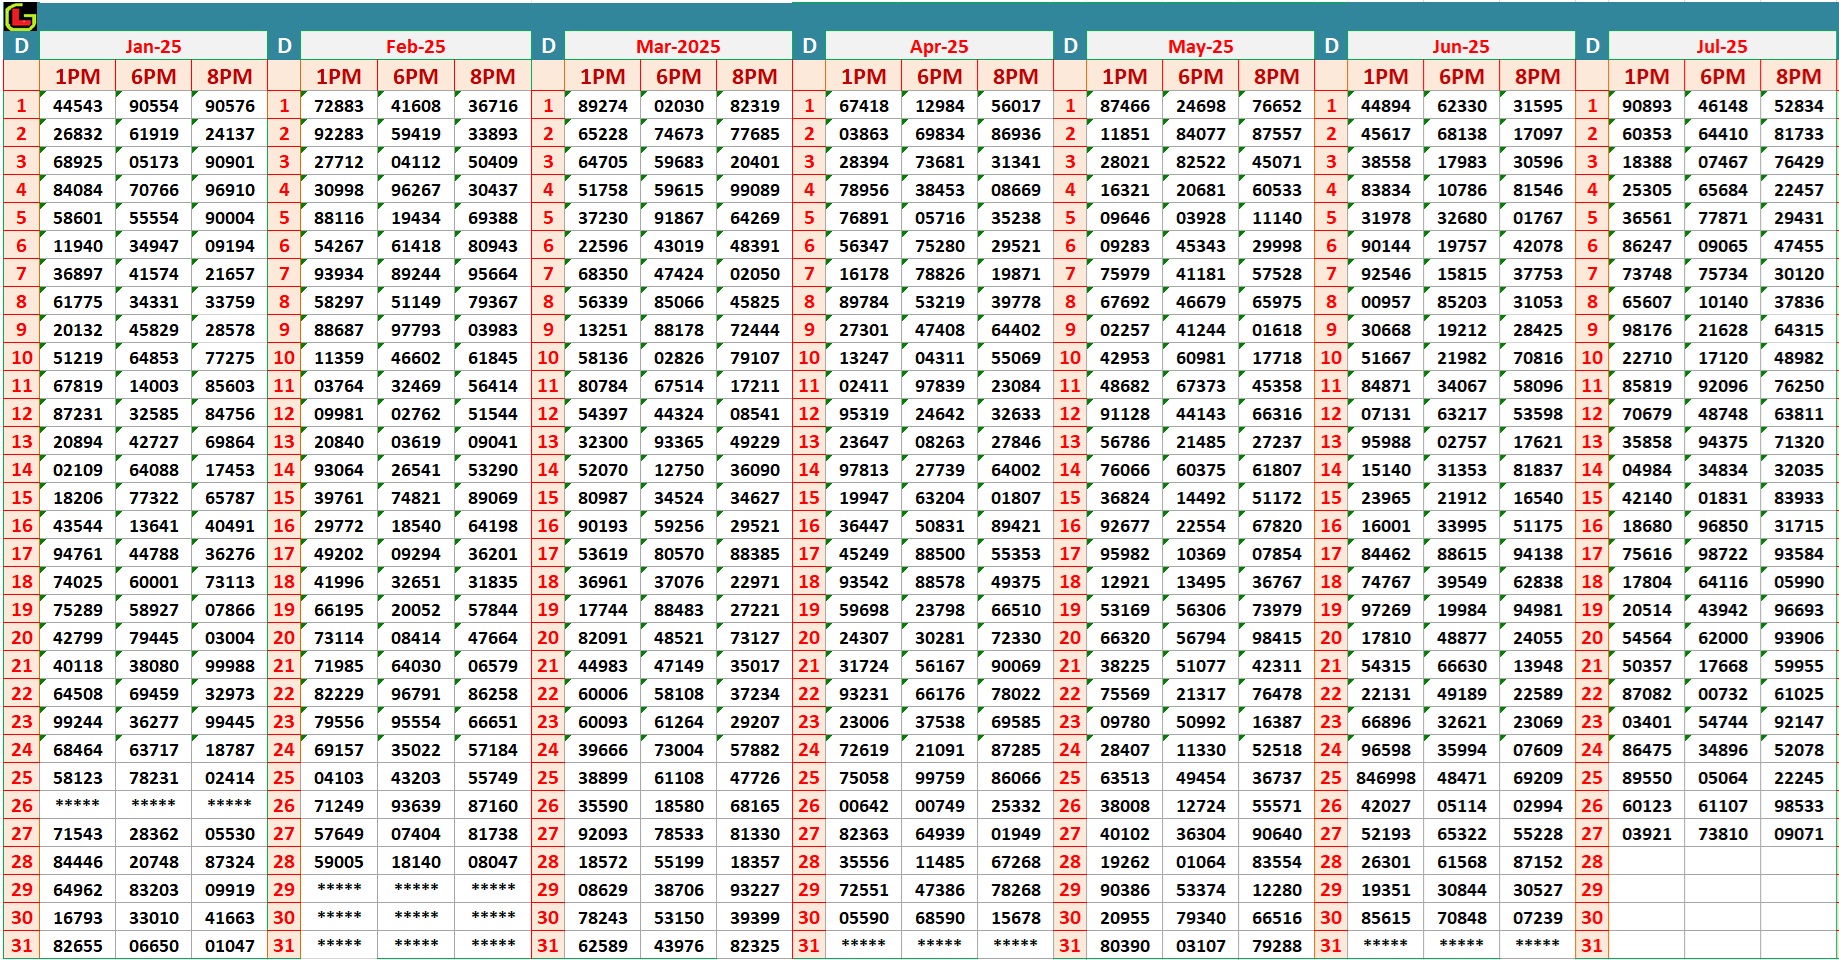1839x960 pixels.
Task: Select cell with value 79288
Action: coord(1277,946)
